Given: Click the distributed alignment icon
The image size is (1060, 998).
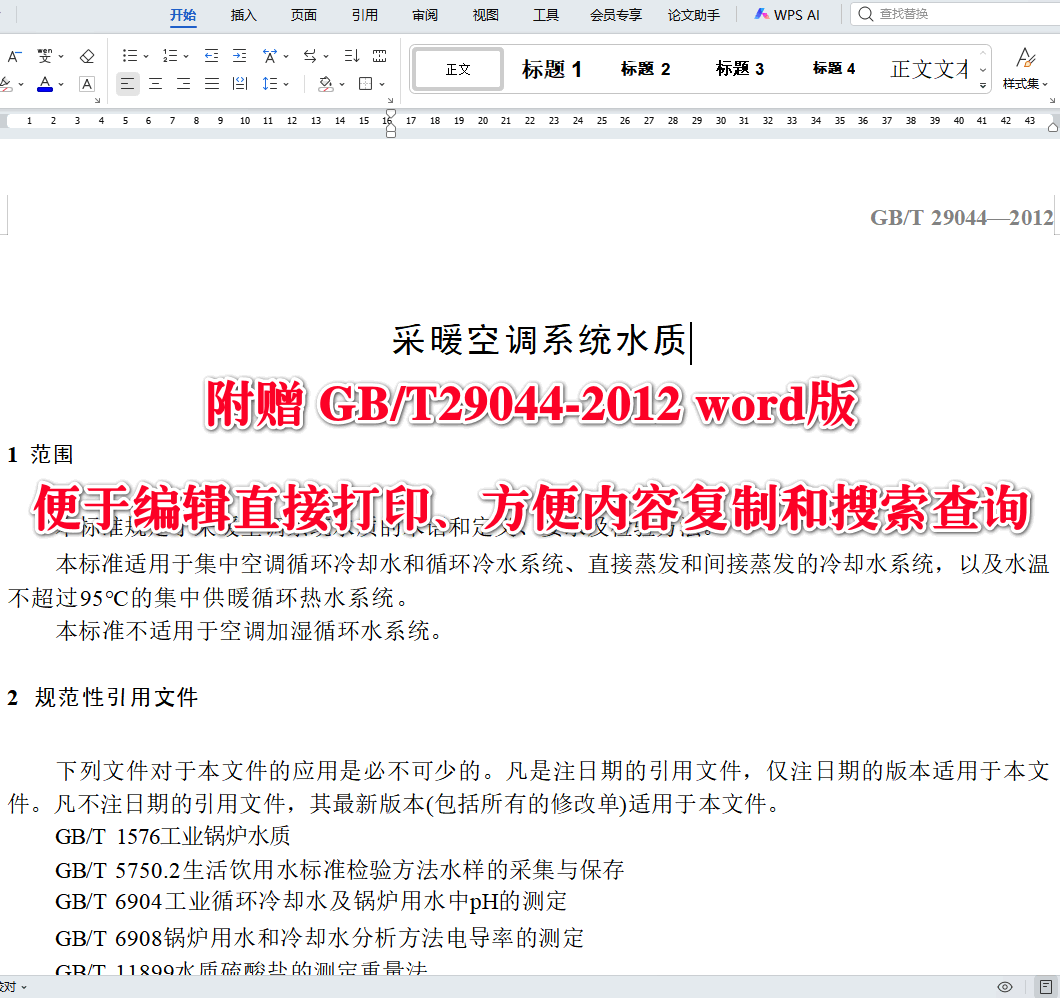Looking at the screenshot, I should [239, 84].
